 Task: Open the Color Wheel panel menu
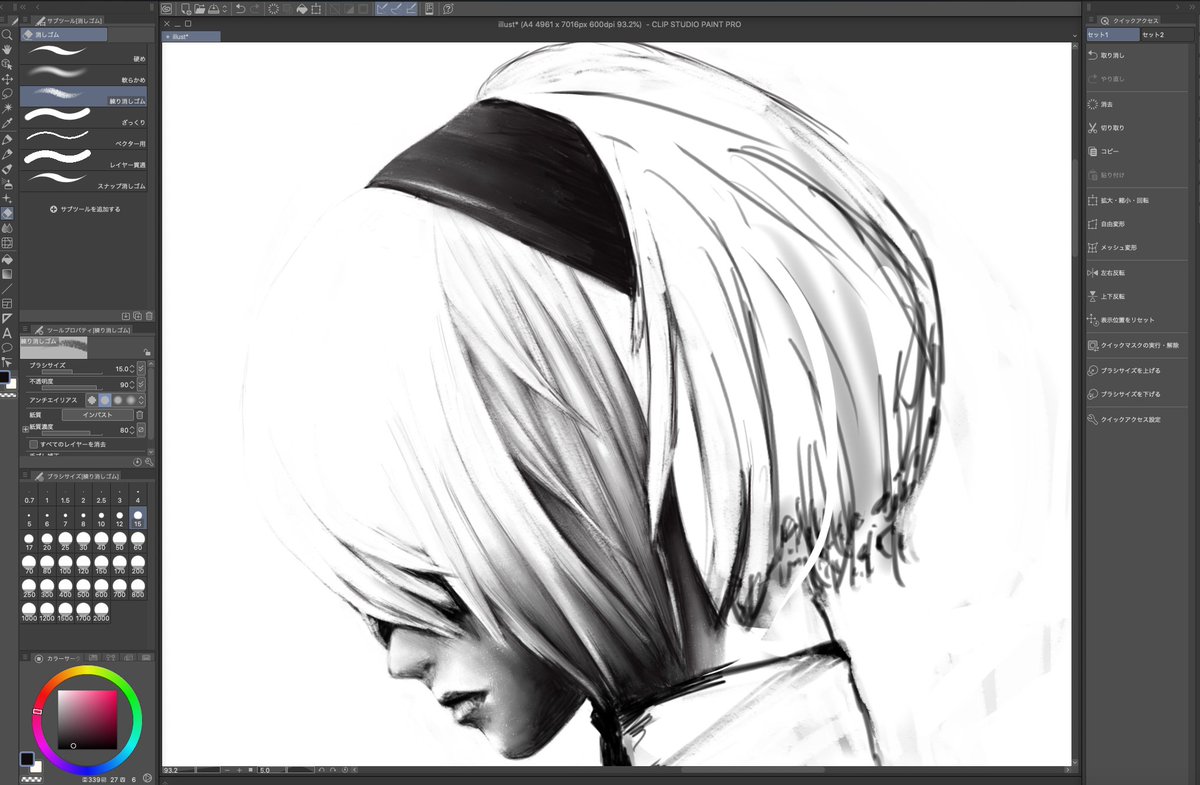25,657
